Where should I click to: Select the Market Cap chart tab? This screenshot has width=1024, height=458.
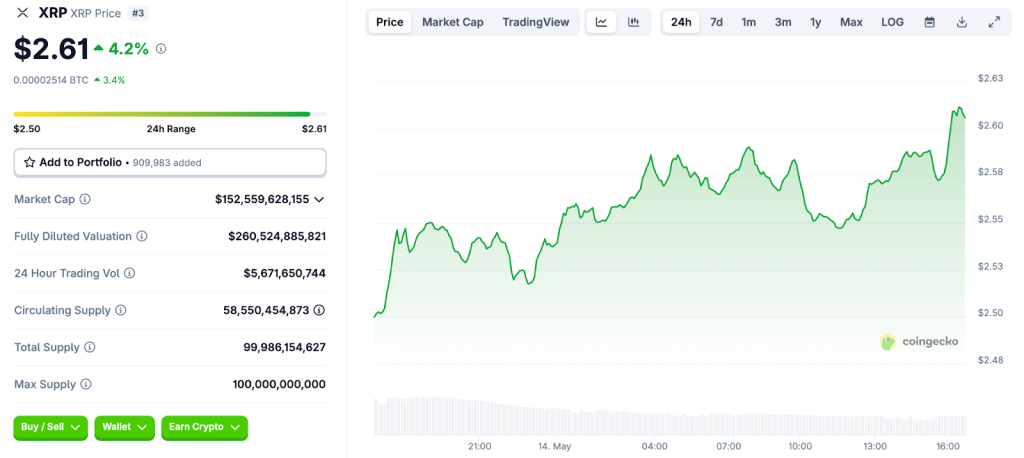point(453,22)
